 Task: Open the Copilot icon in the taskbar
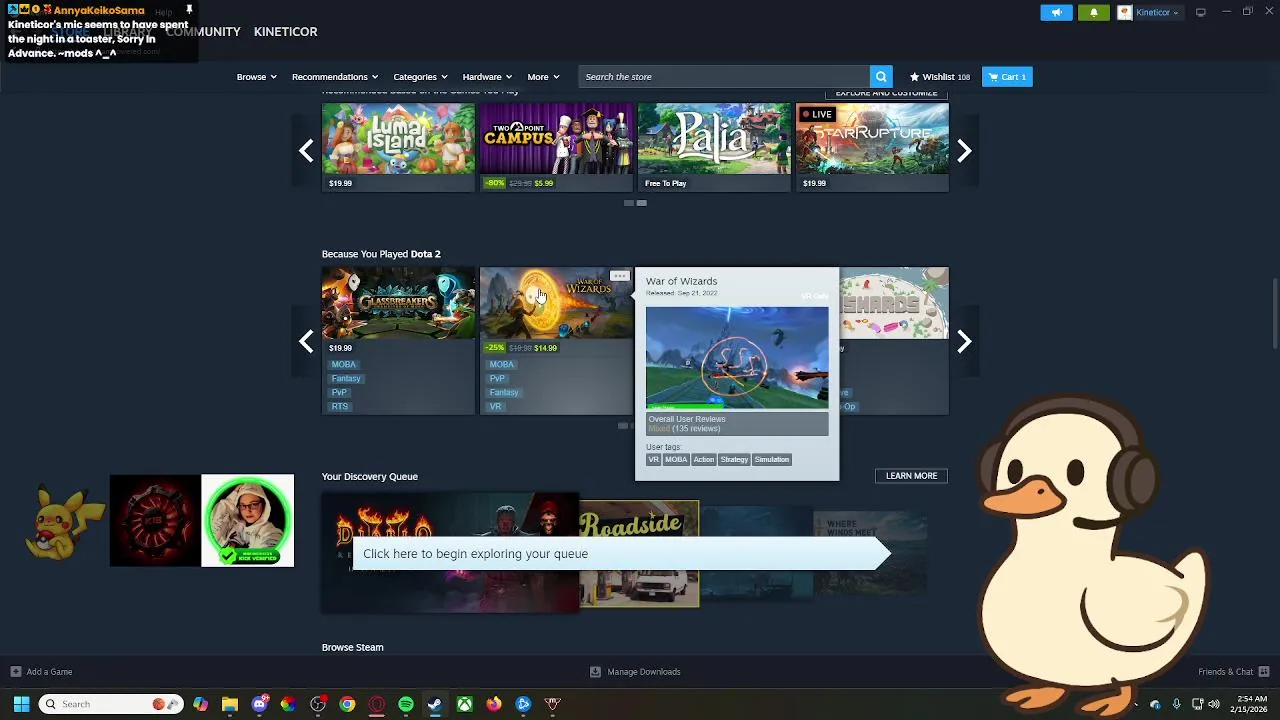(201, 704)
